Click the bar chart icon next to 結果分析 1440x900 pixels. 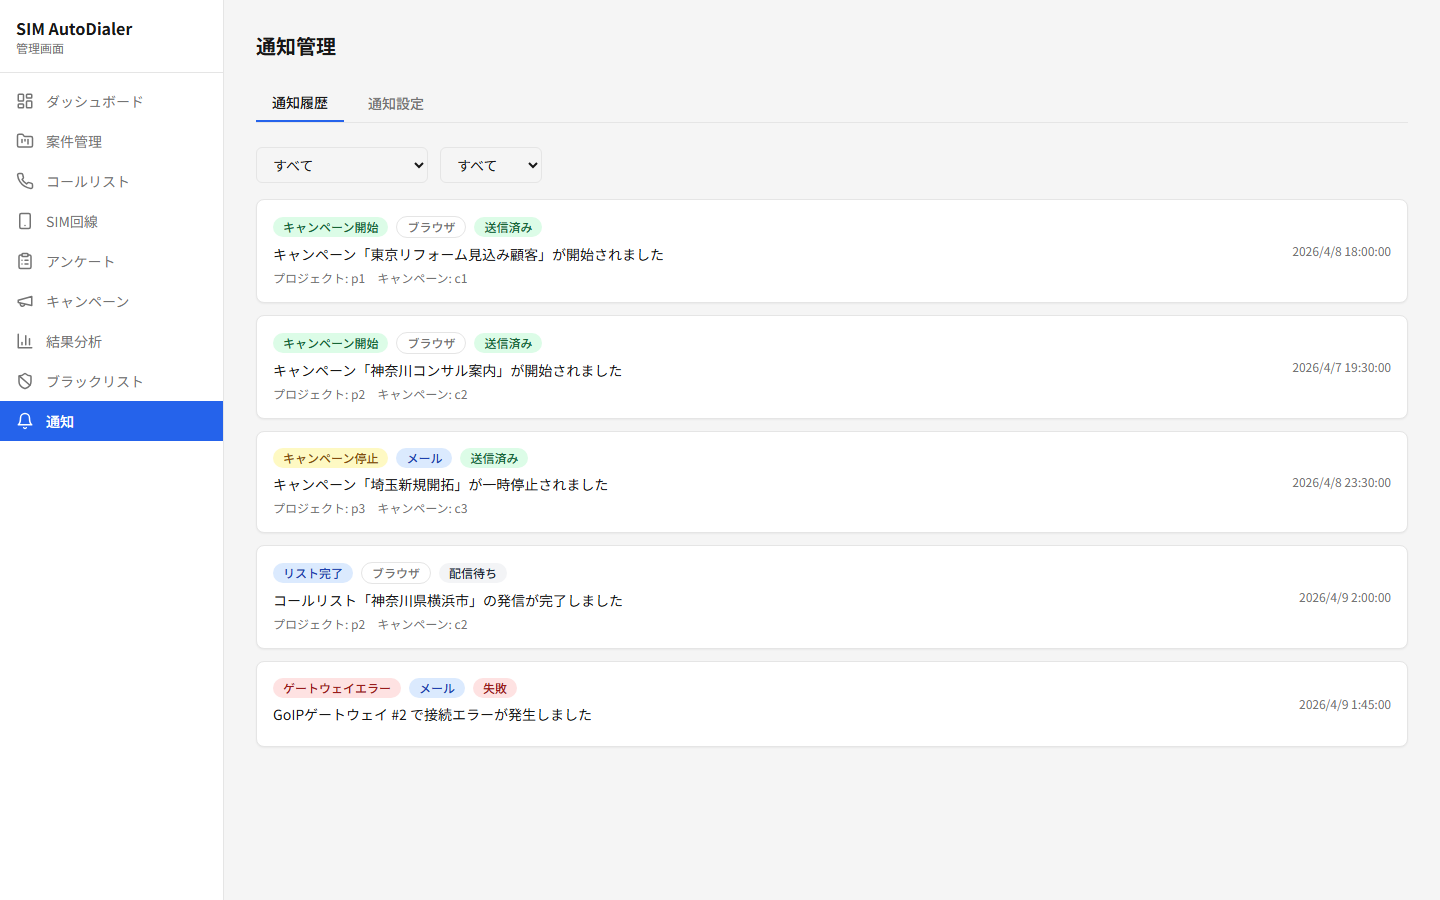tap(25, 341)
